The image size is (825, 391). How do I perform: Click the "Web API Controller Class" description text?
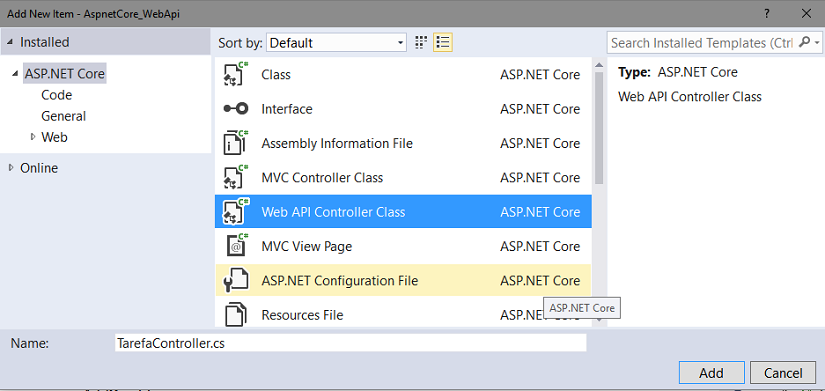690,97
